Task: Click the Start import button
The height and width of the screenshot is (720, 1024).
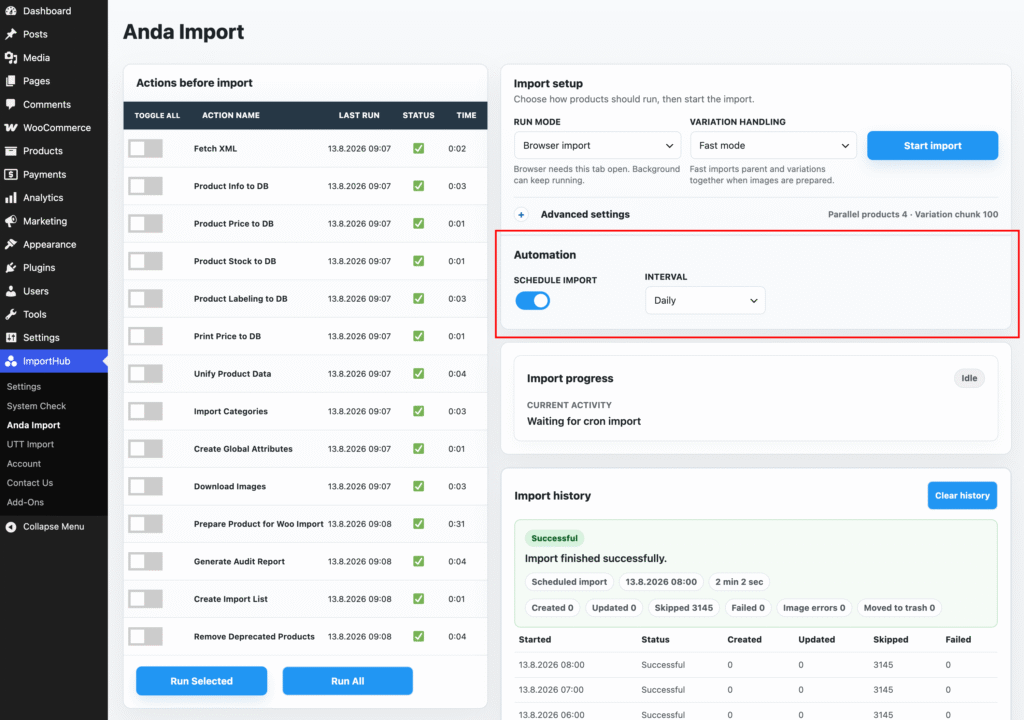Action: (932, 145)
